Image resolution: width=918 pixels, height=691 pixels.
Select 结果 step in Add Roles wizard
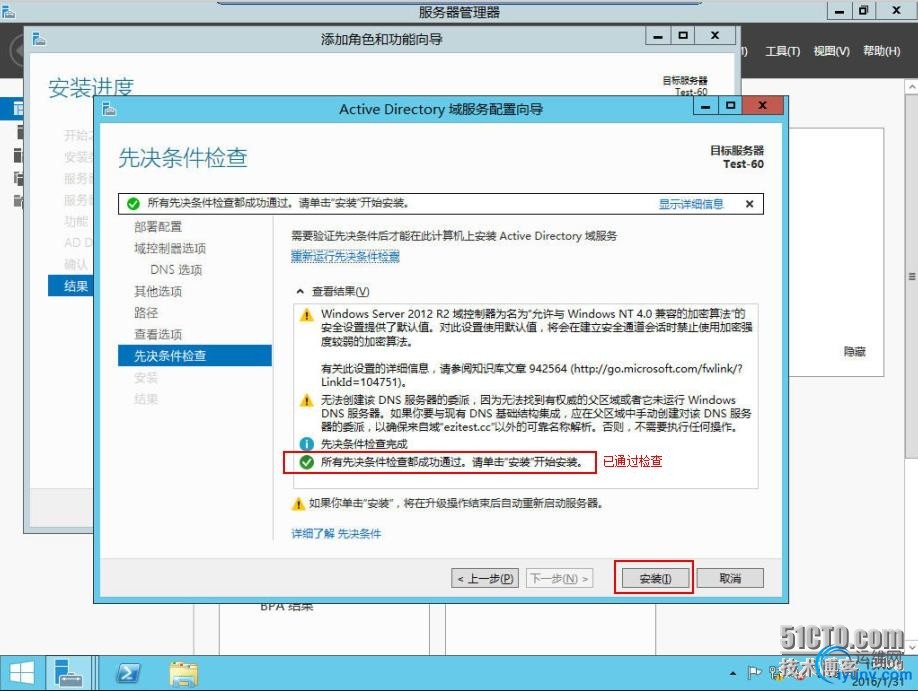(x=70, y=286)
